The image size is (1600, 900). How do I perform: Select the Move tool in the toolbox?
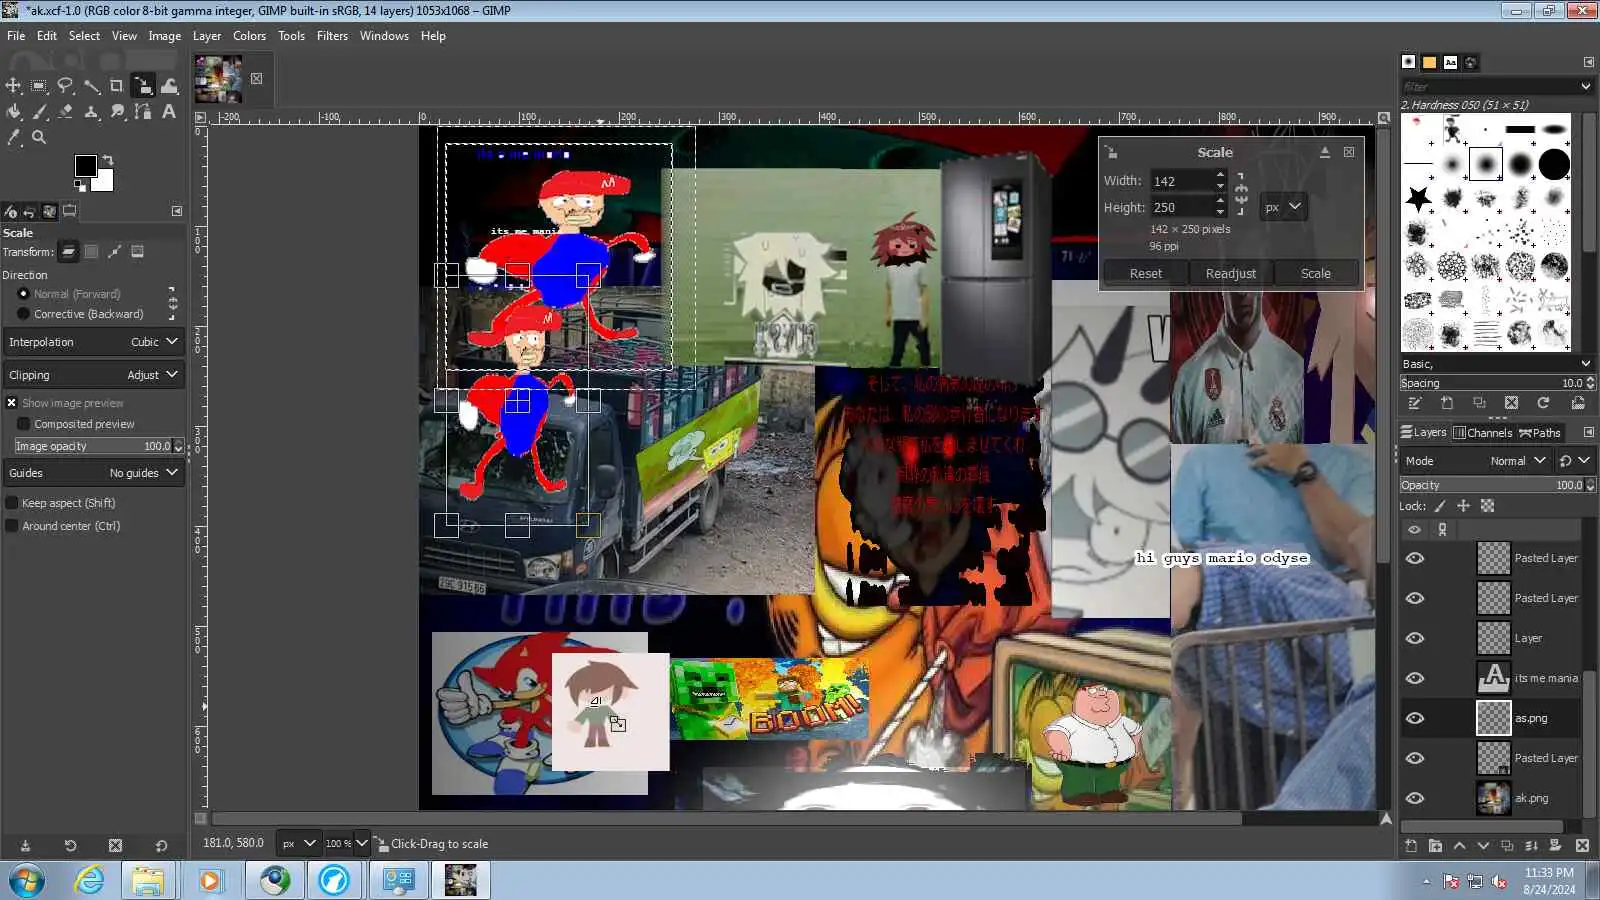(x=13, y=86)
